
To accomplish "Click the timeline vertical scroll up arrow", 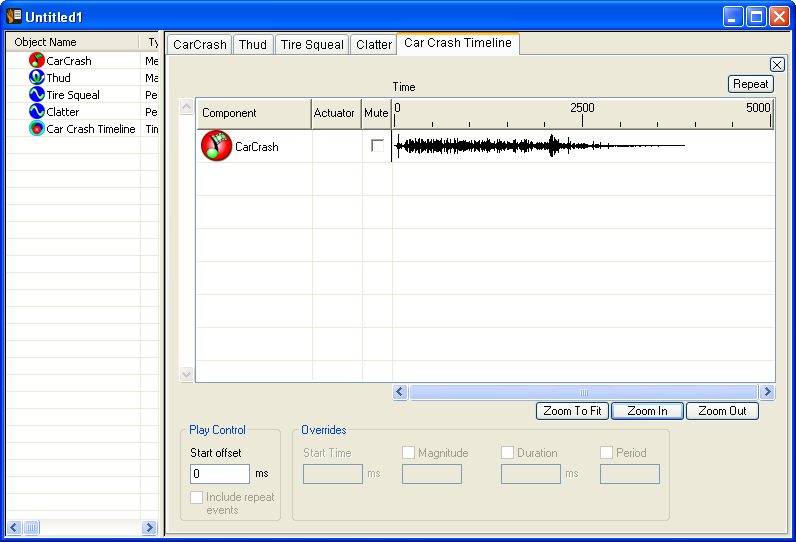I will (x=186, y=107).
